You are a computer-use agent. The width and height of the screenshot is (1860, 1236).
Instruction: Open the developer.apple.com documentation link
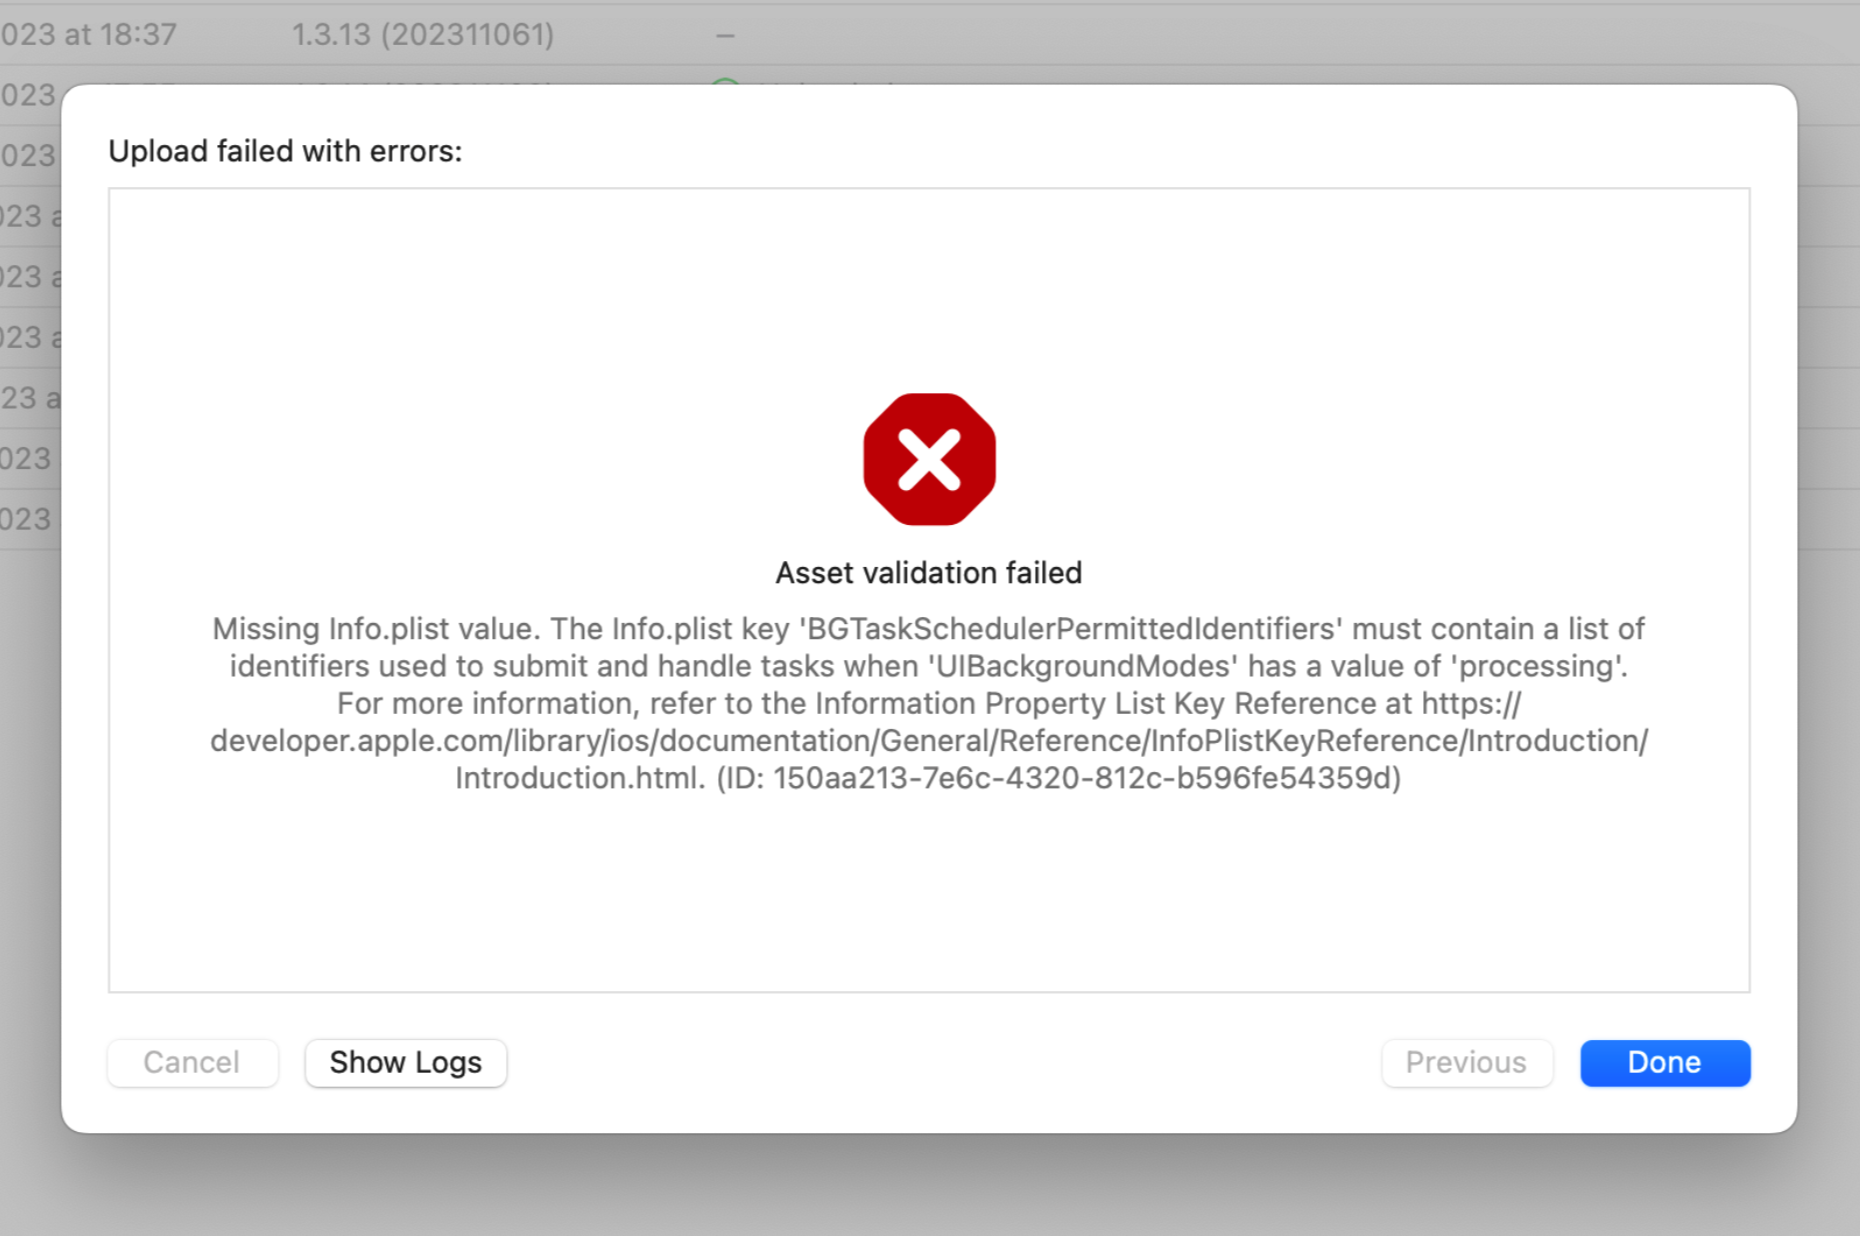tap(928, 740)
